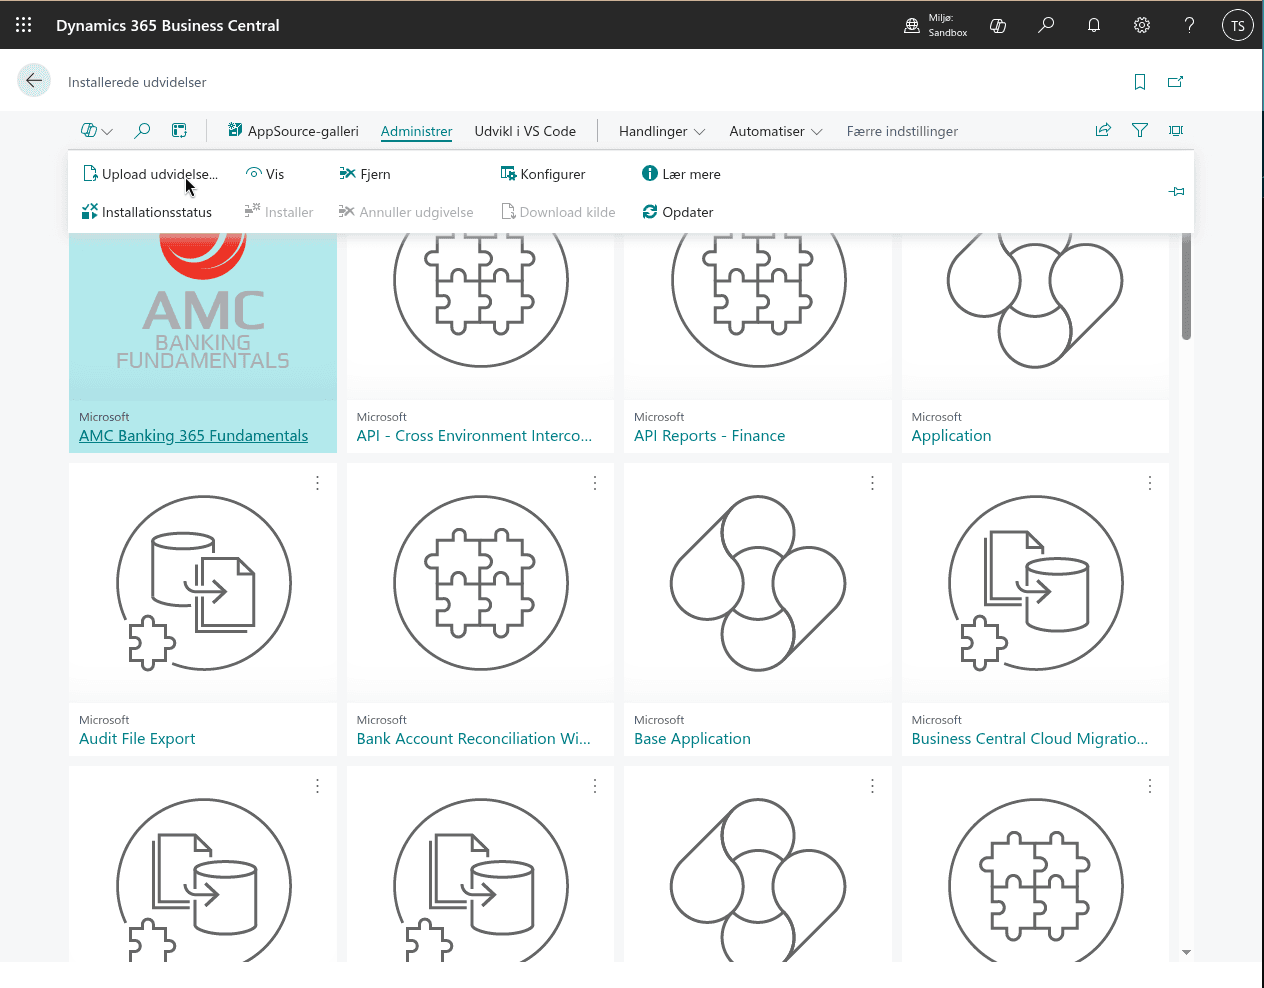Viewport: 1264px width, 988px height.
Task: Click the Installer action
Action: point(279,212)
